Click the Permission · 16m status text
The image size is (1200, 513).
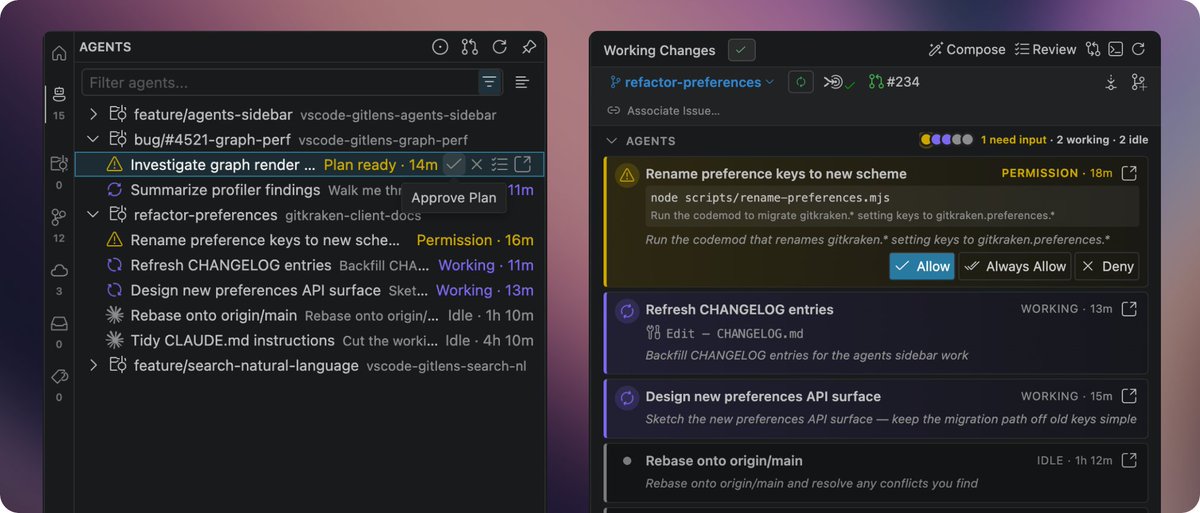pos(475,240)
